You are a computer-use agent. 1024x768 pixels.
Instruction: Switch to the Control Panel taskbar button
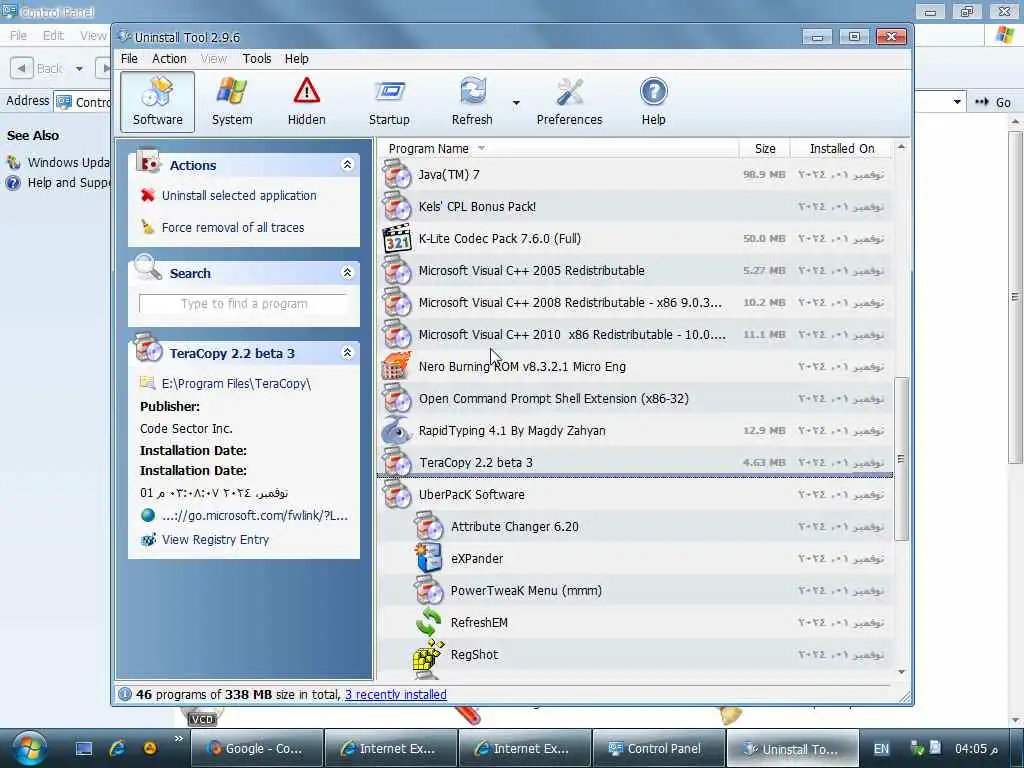coord(658,748)
